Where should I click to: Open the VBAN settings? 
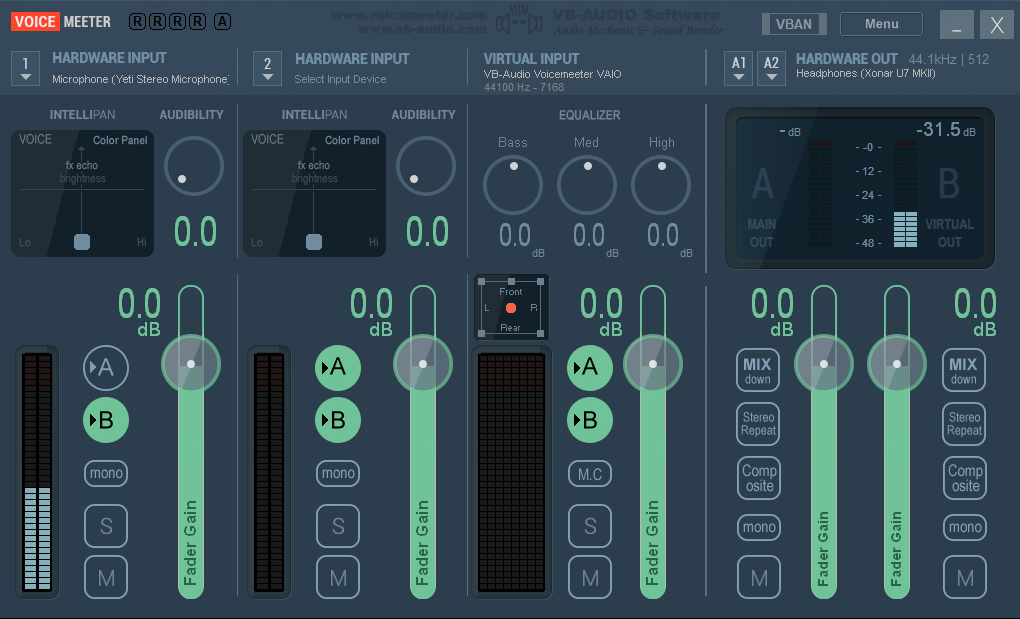pos(794,24)
